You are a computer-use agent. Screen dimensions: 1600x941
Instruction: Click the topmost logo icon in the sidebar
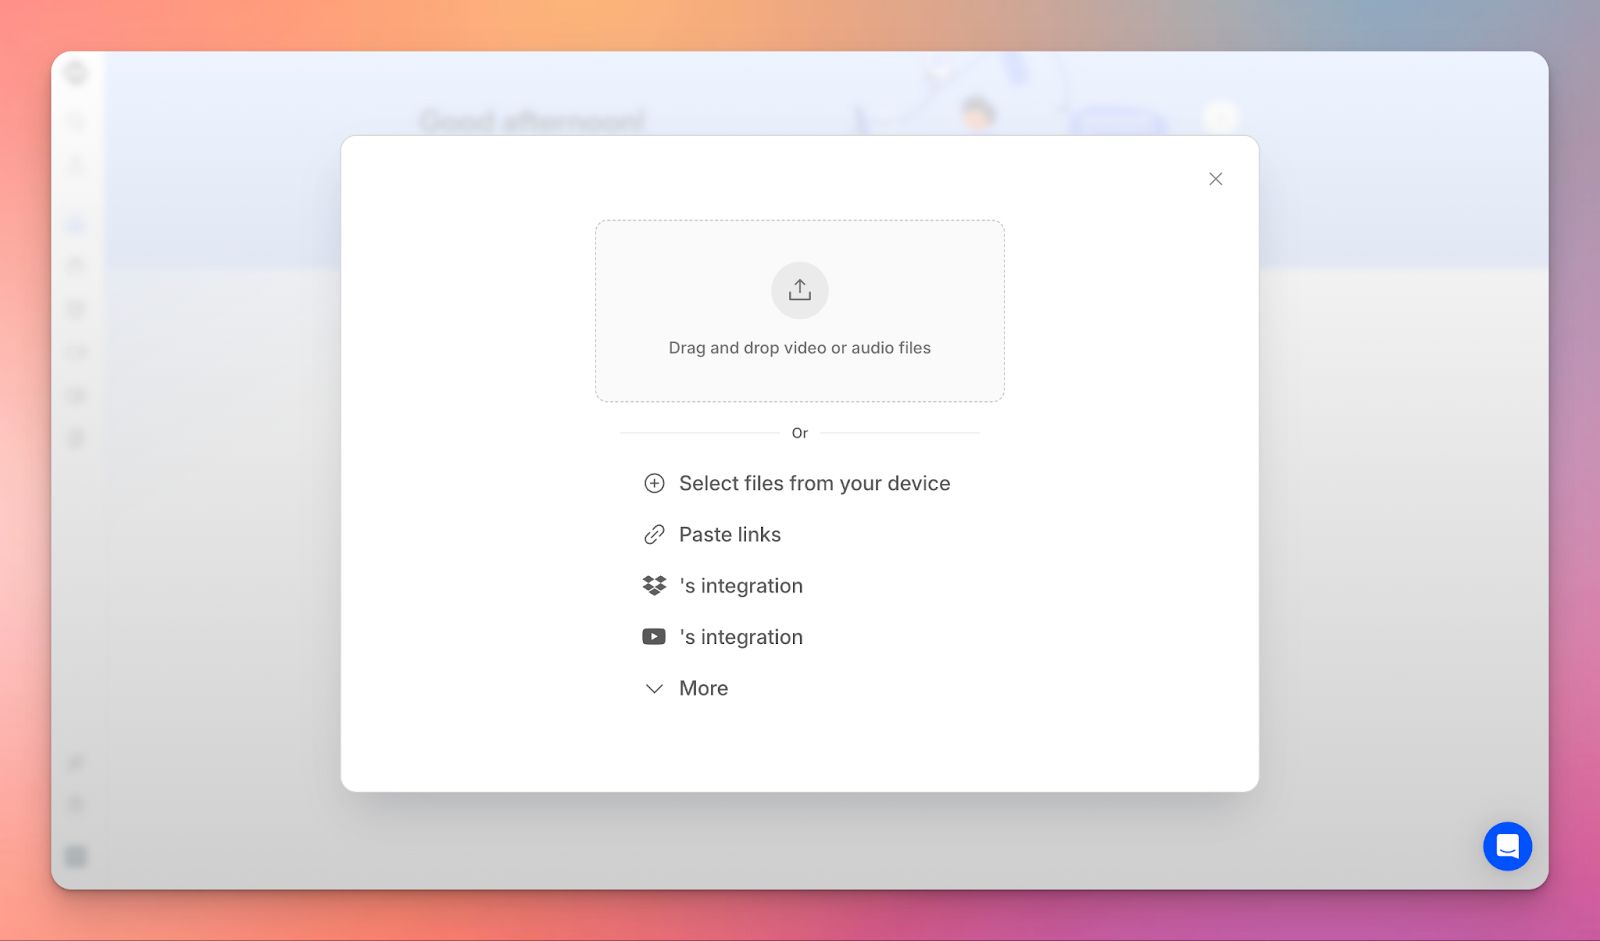[75, 72]
